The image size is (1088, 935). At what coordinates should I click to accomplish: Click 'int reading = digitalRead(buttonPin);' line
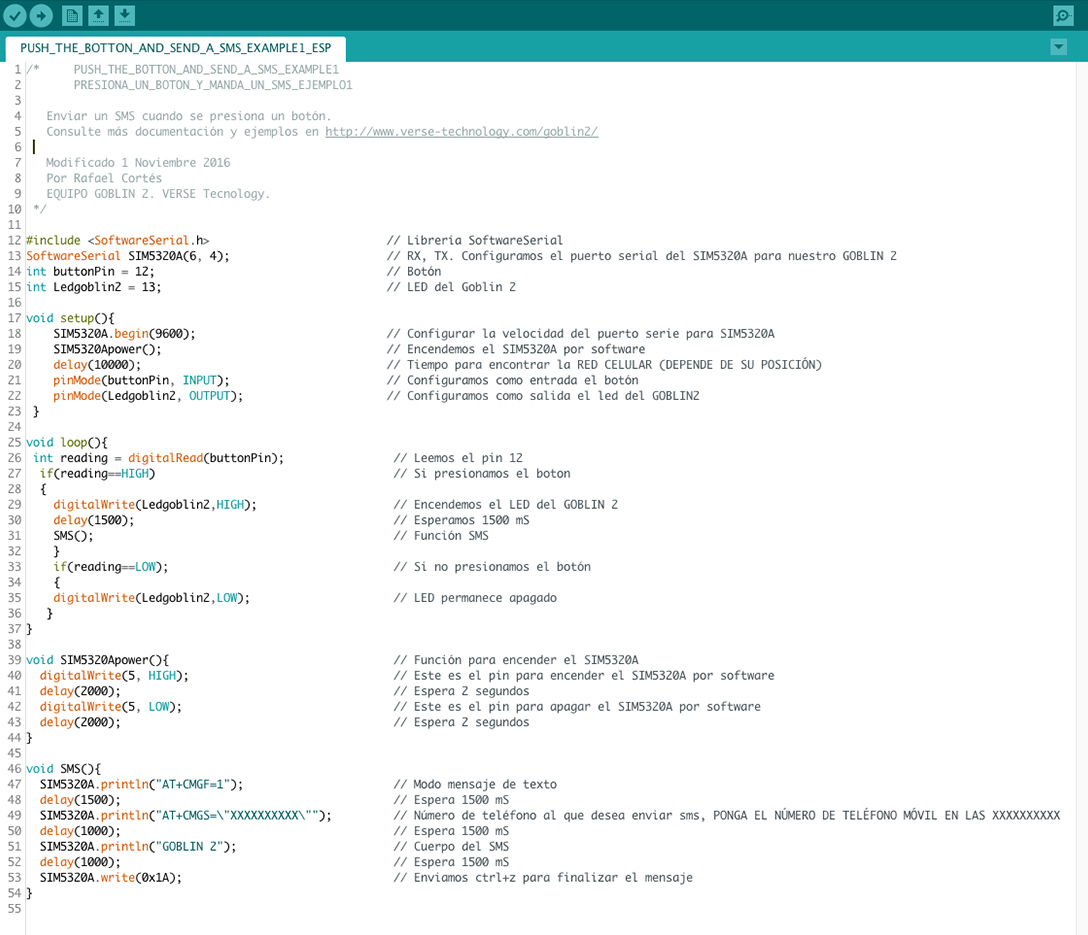click(158, 458)
